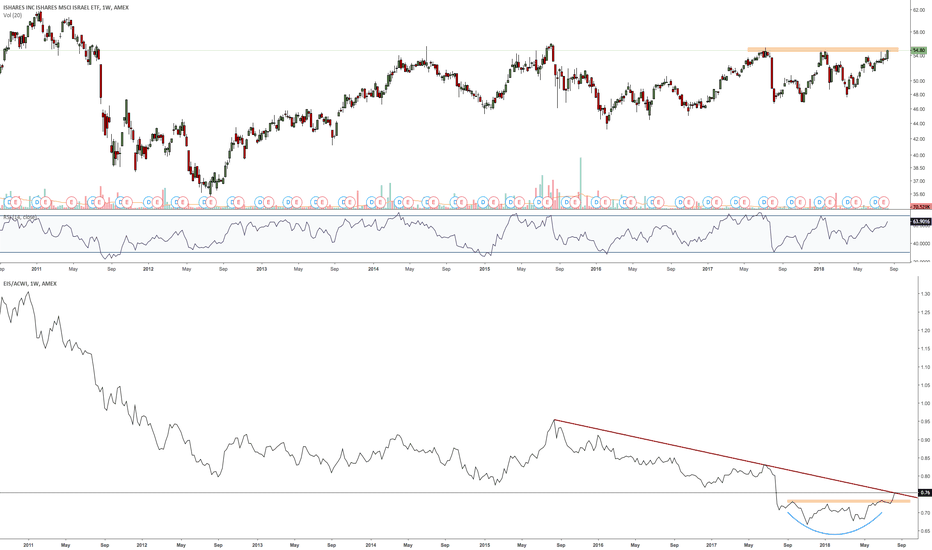Click the Vol (20) indicator label
Screen dimensions: 932x550
[x=12, y=15]
